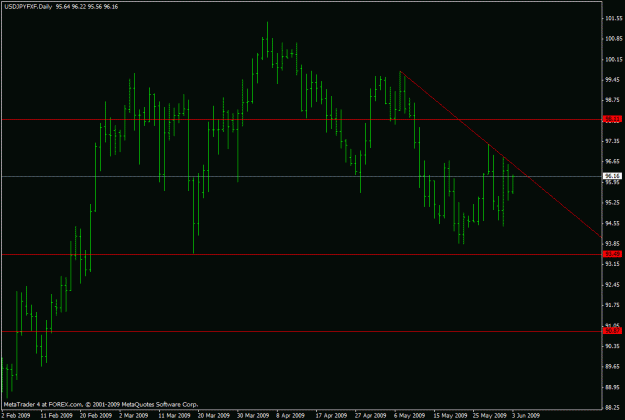This screenshot has height=420, width=625.
Task: Click the 101.55 price axis label
Action: coord(614,18)
